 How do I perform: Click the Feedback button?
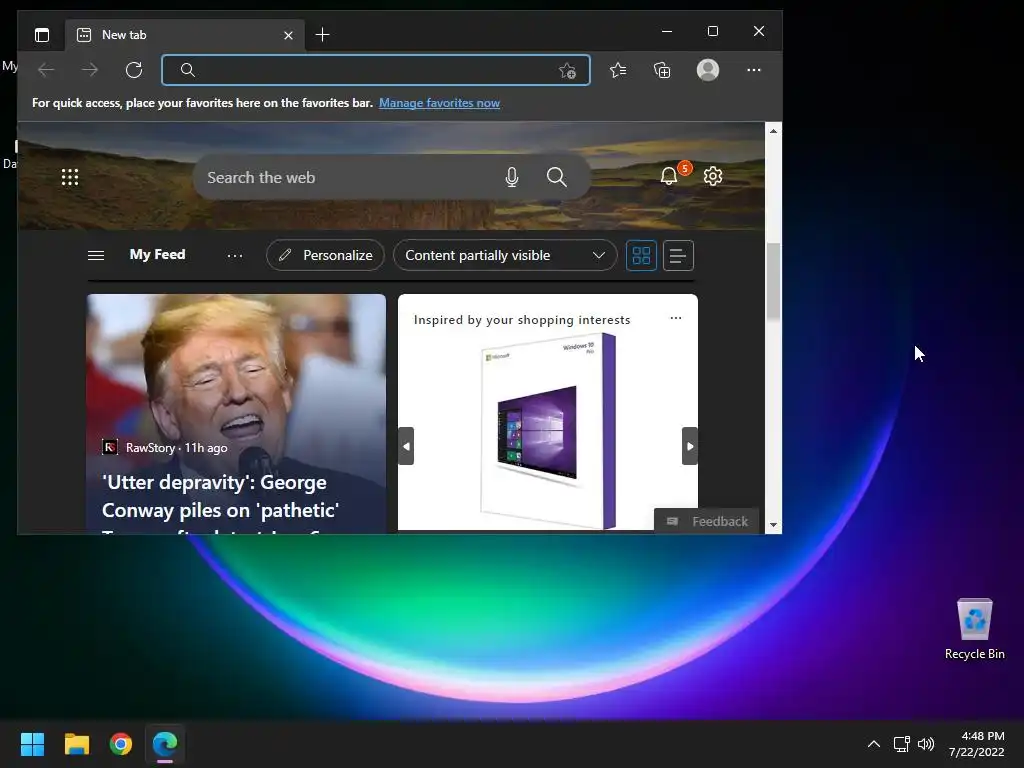click(x=707, y=521)
